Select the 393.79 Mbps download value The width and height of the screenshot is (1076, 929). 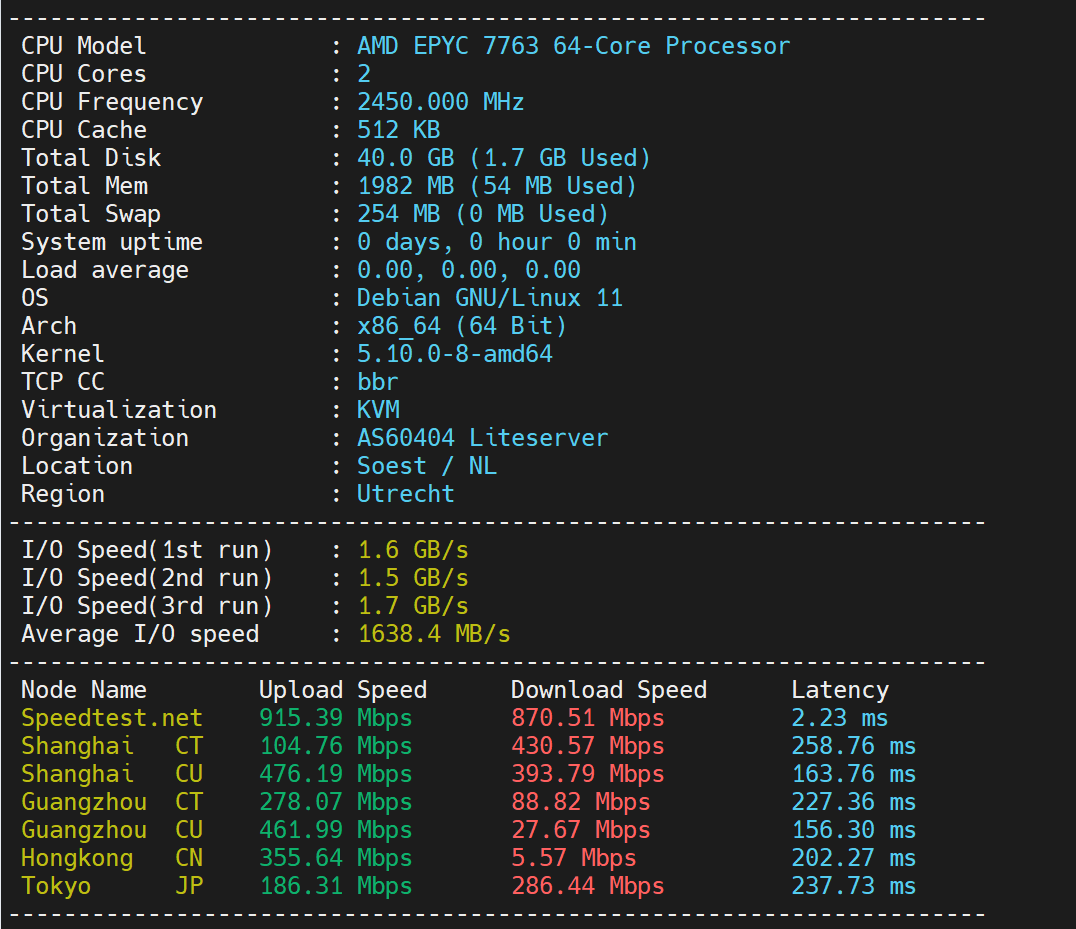[587, 775]
